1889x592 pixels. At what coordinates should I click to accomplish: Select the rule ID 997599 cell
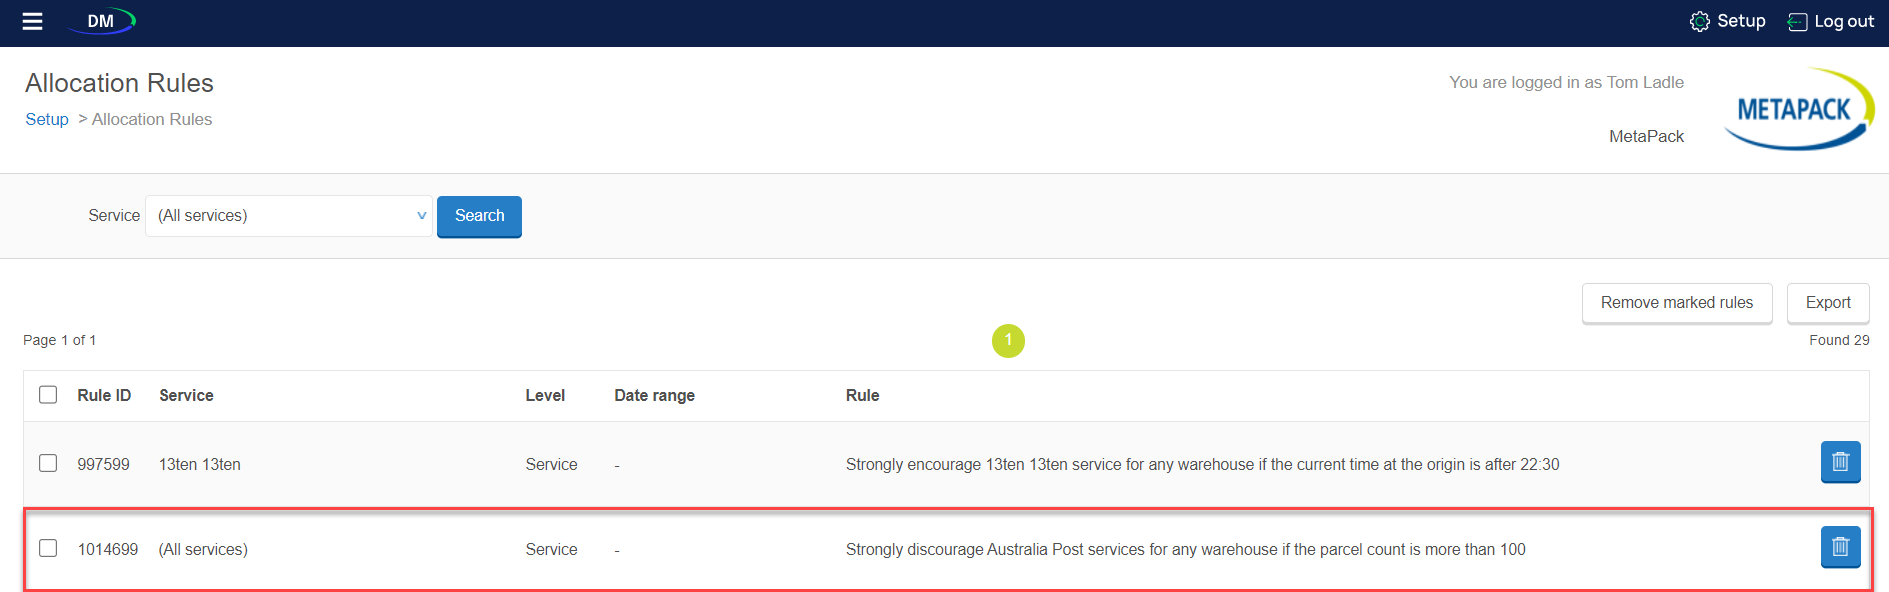pyautogui.click(x=103, y=464)
